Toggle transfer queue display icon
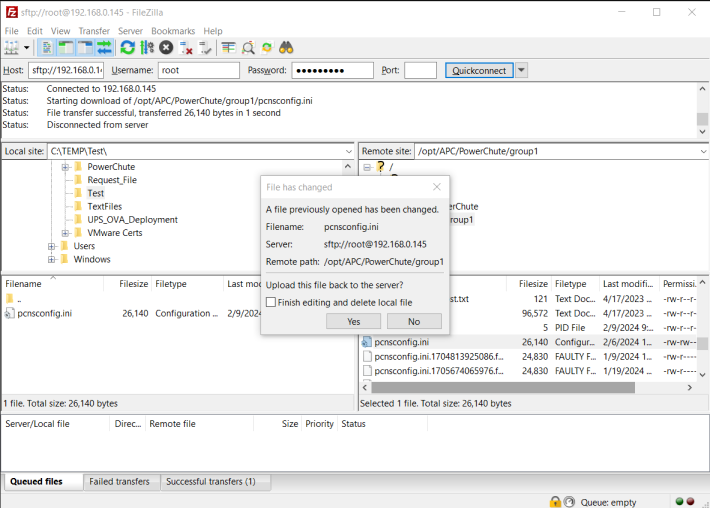 [104, 48]
